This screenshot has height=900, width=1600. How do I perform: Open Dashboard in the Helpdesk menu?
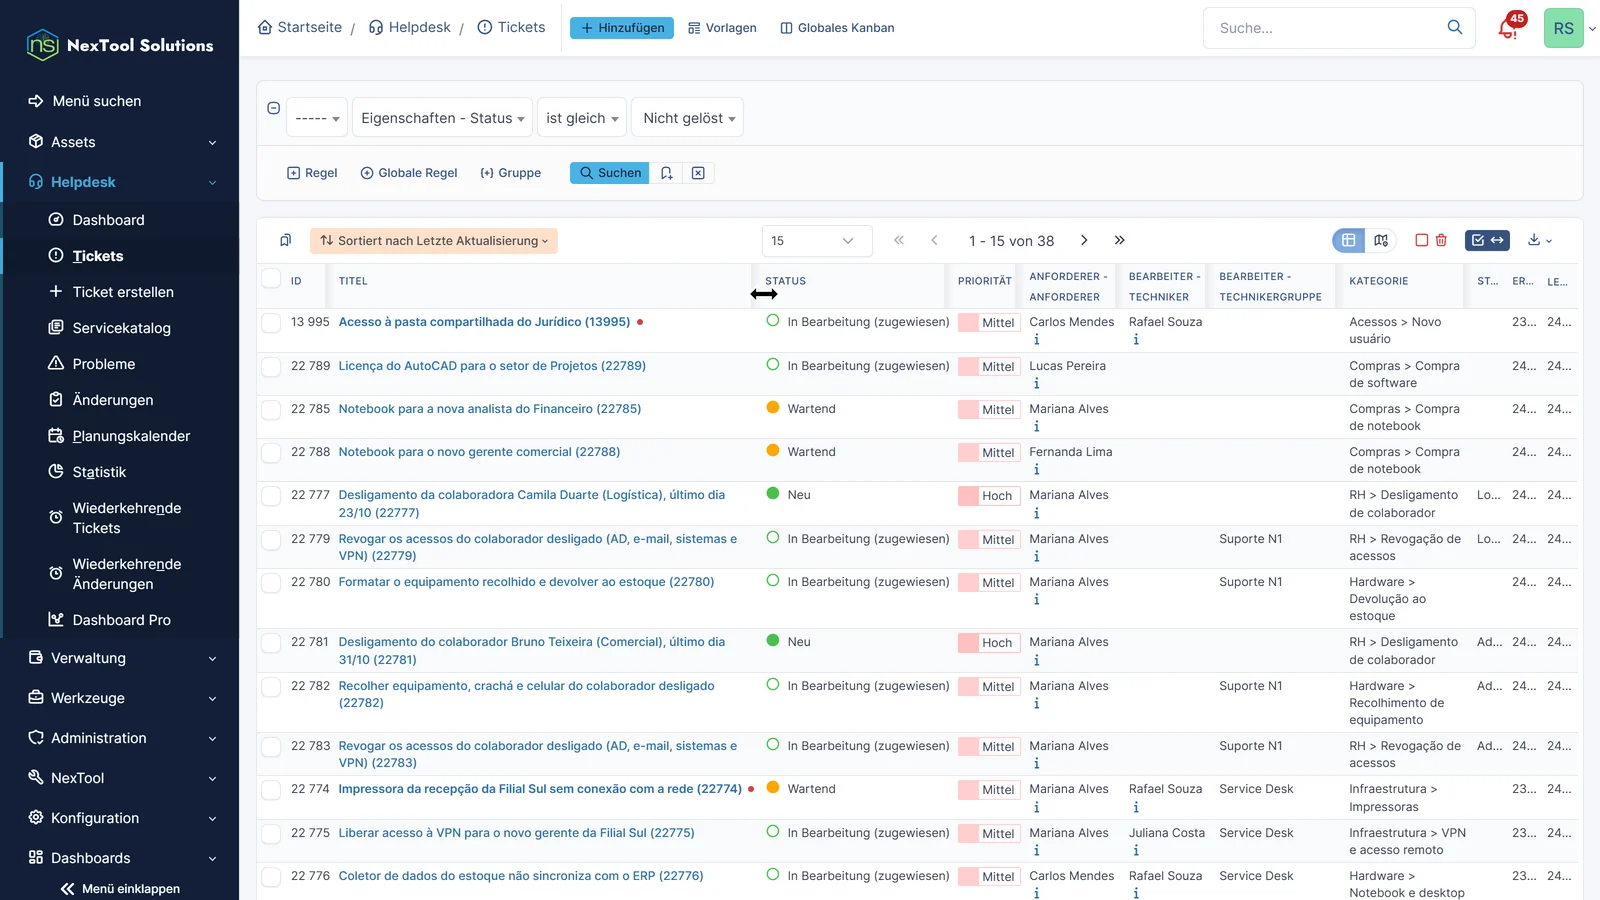108,220
